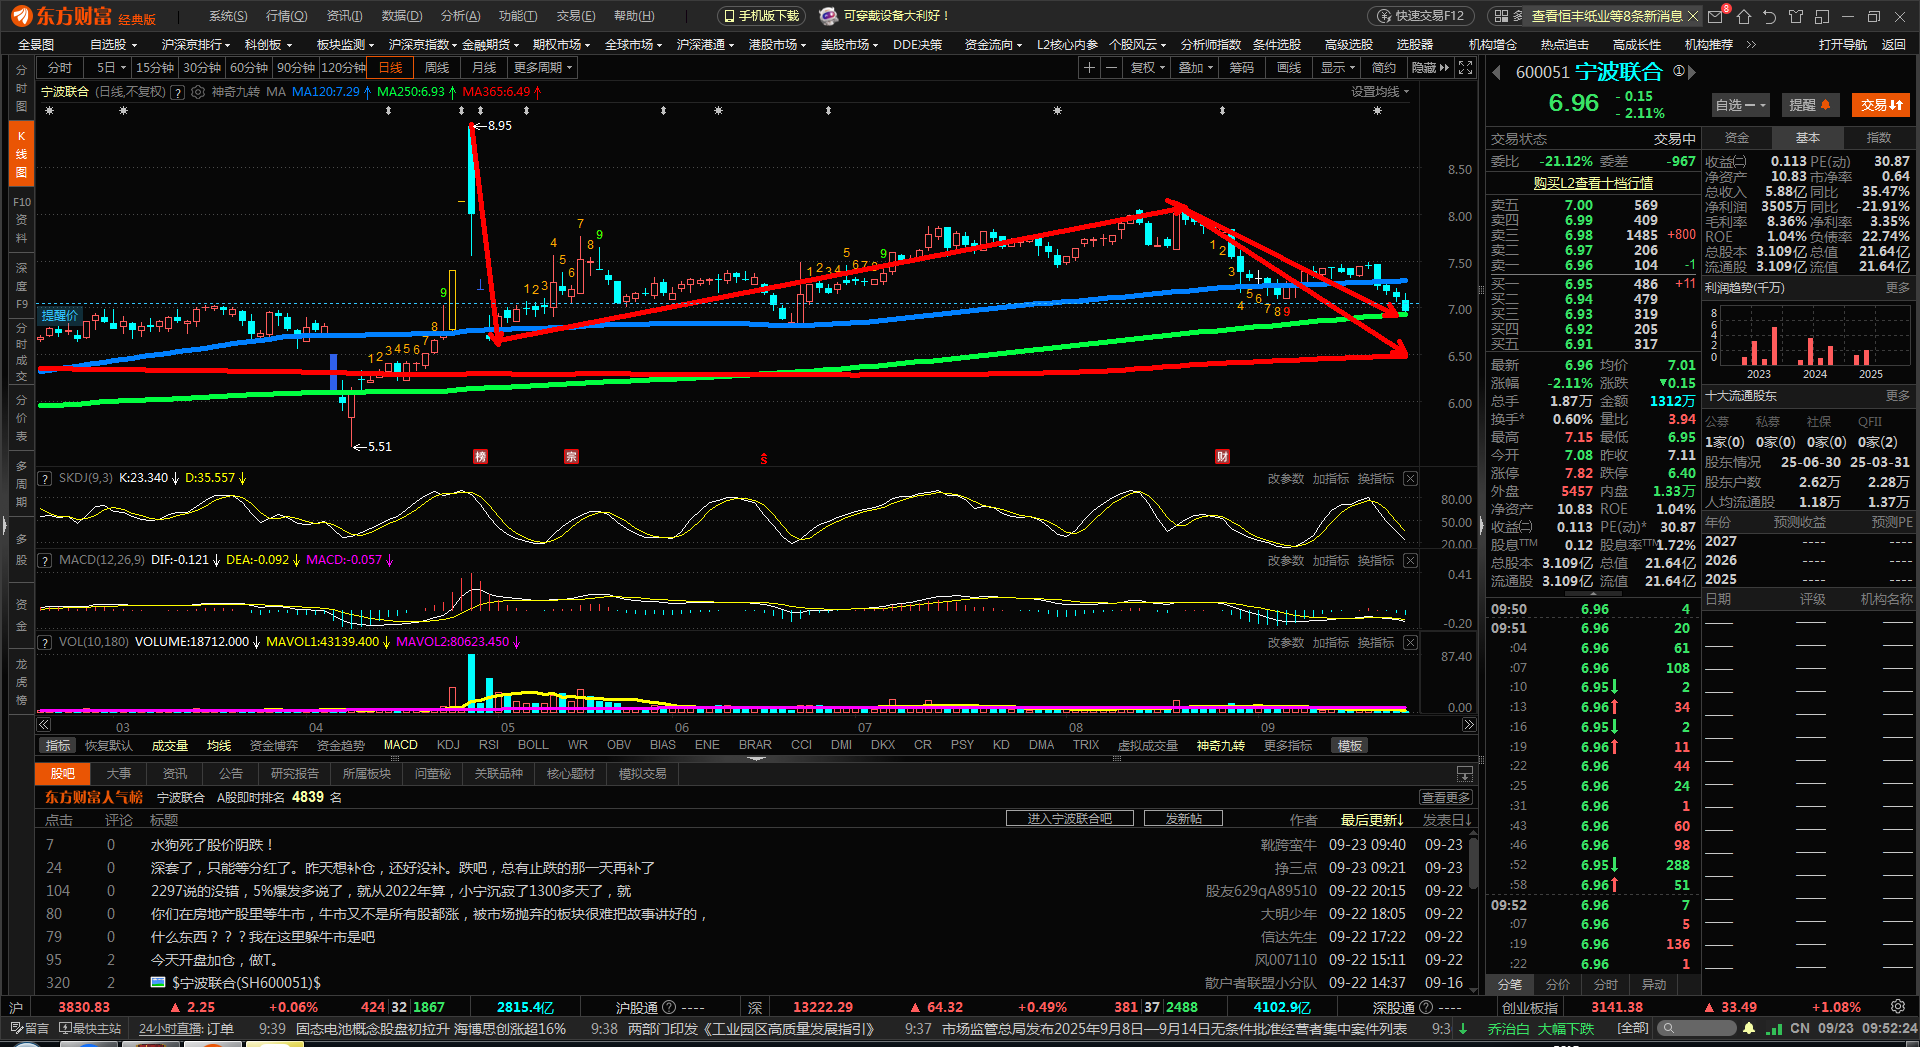Switch indicator to BOLL

pos(533,745)
